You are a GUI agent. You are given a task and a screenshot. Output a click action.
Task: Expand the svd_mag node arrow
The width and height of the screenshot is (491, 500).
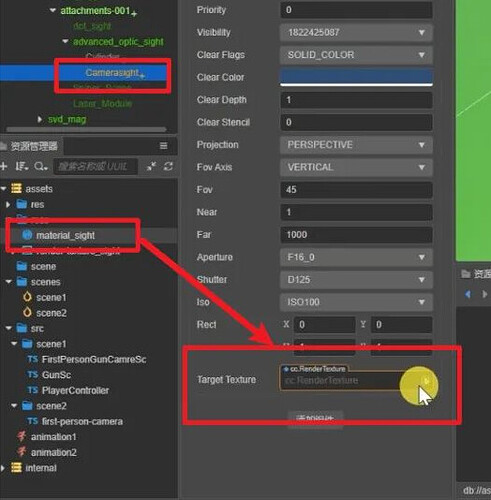pos(40,119)
